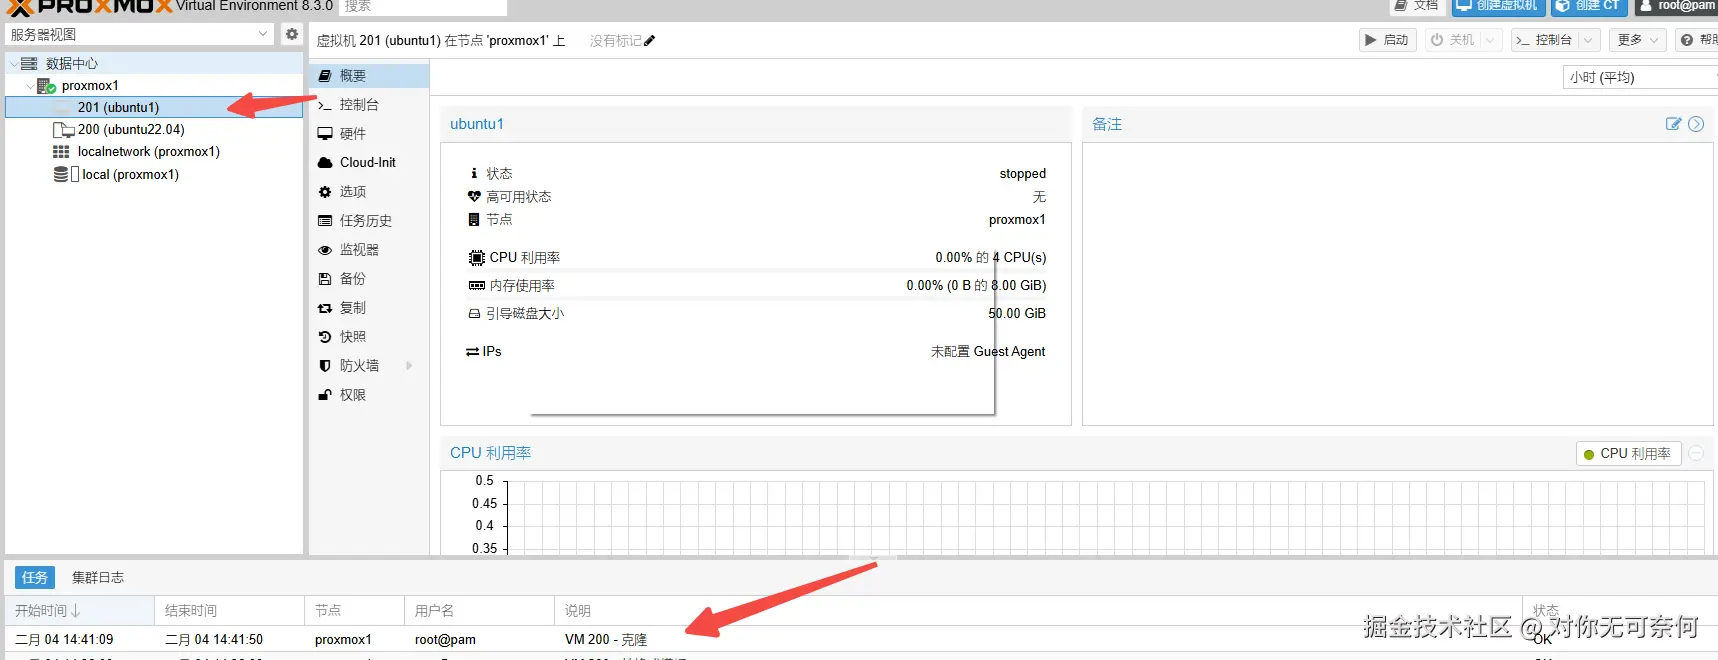Switch to the 集群日志 tab
The width and height of the screenshot is (1718, 660).
click(98, 578)
